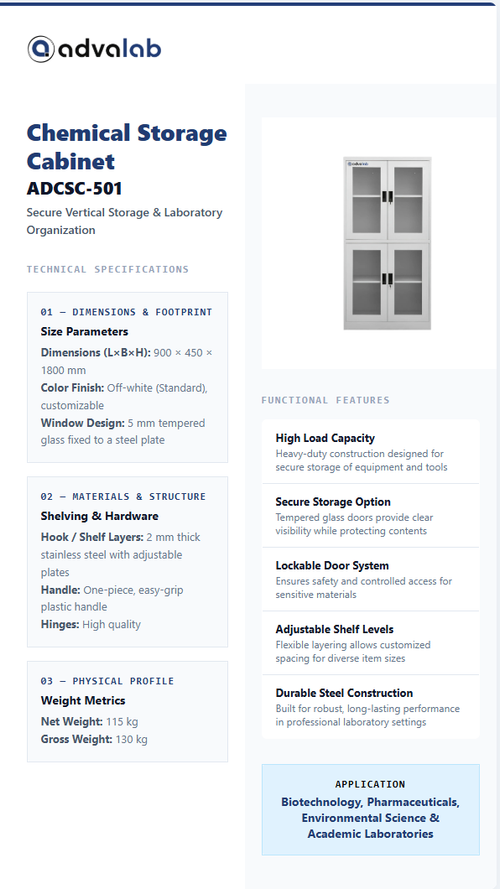This screenshot has height=889, width=500.
Task: Click the Secure Vertical Storage subtitle
Action: (125, 221)
